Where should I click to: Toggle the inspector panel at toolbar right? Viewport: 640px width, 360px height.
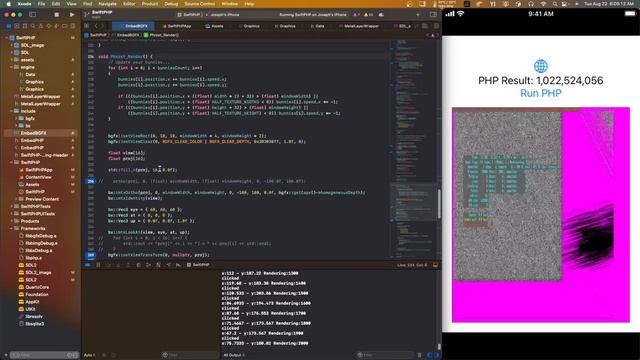[x=433, y=15]
